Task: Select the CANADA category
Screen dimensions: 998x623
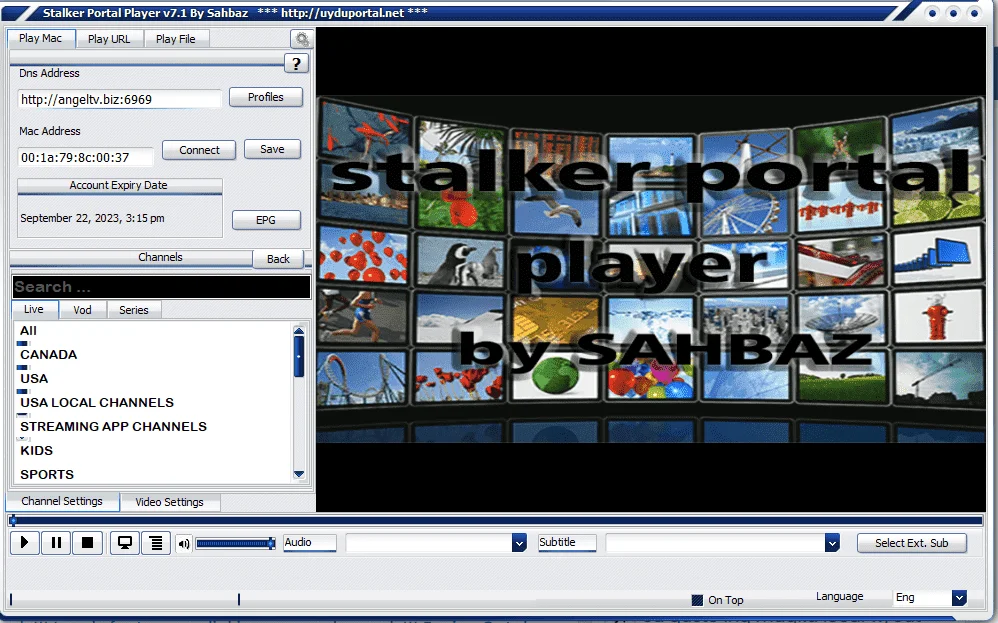Action: (48, 354)
